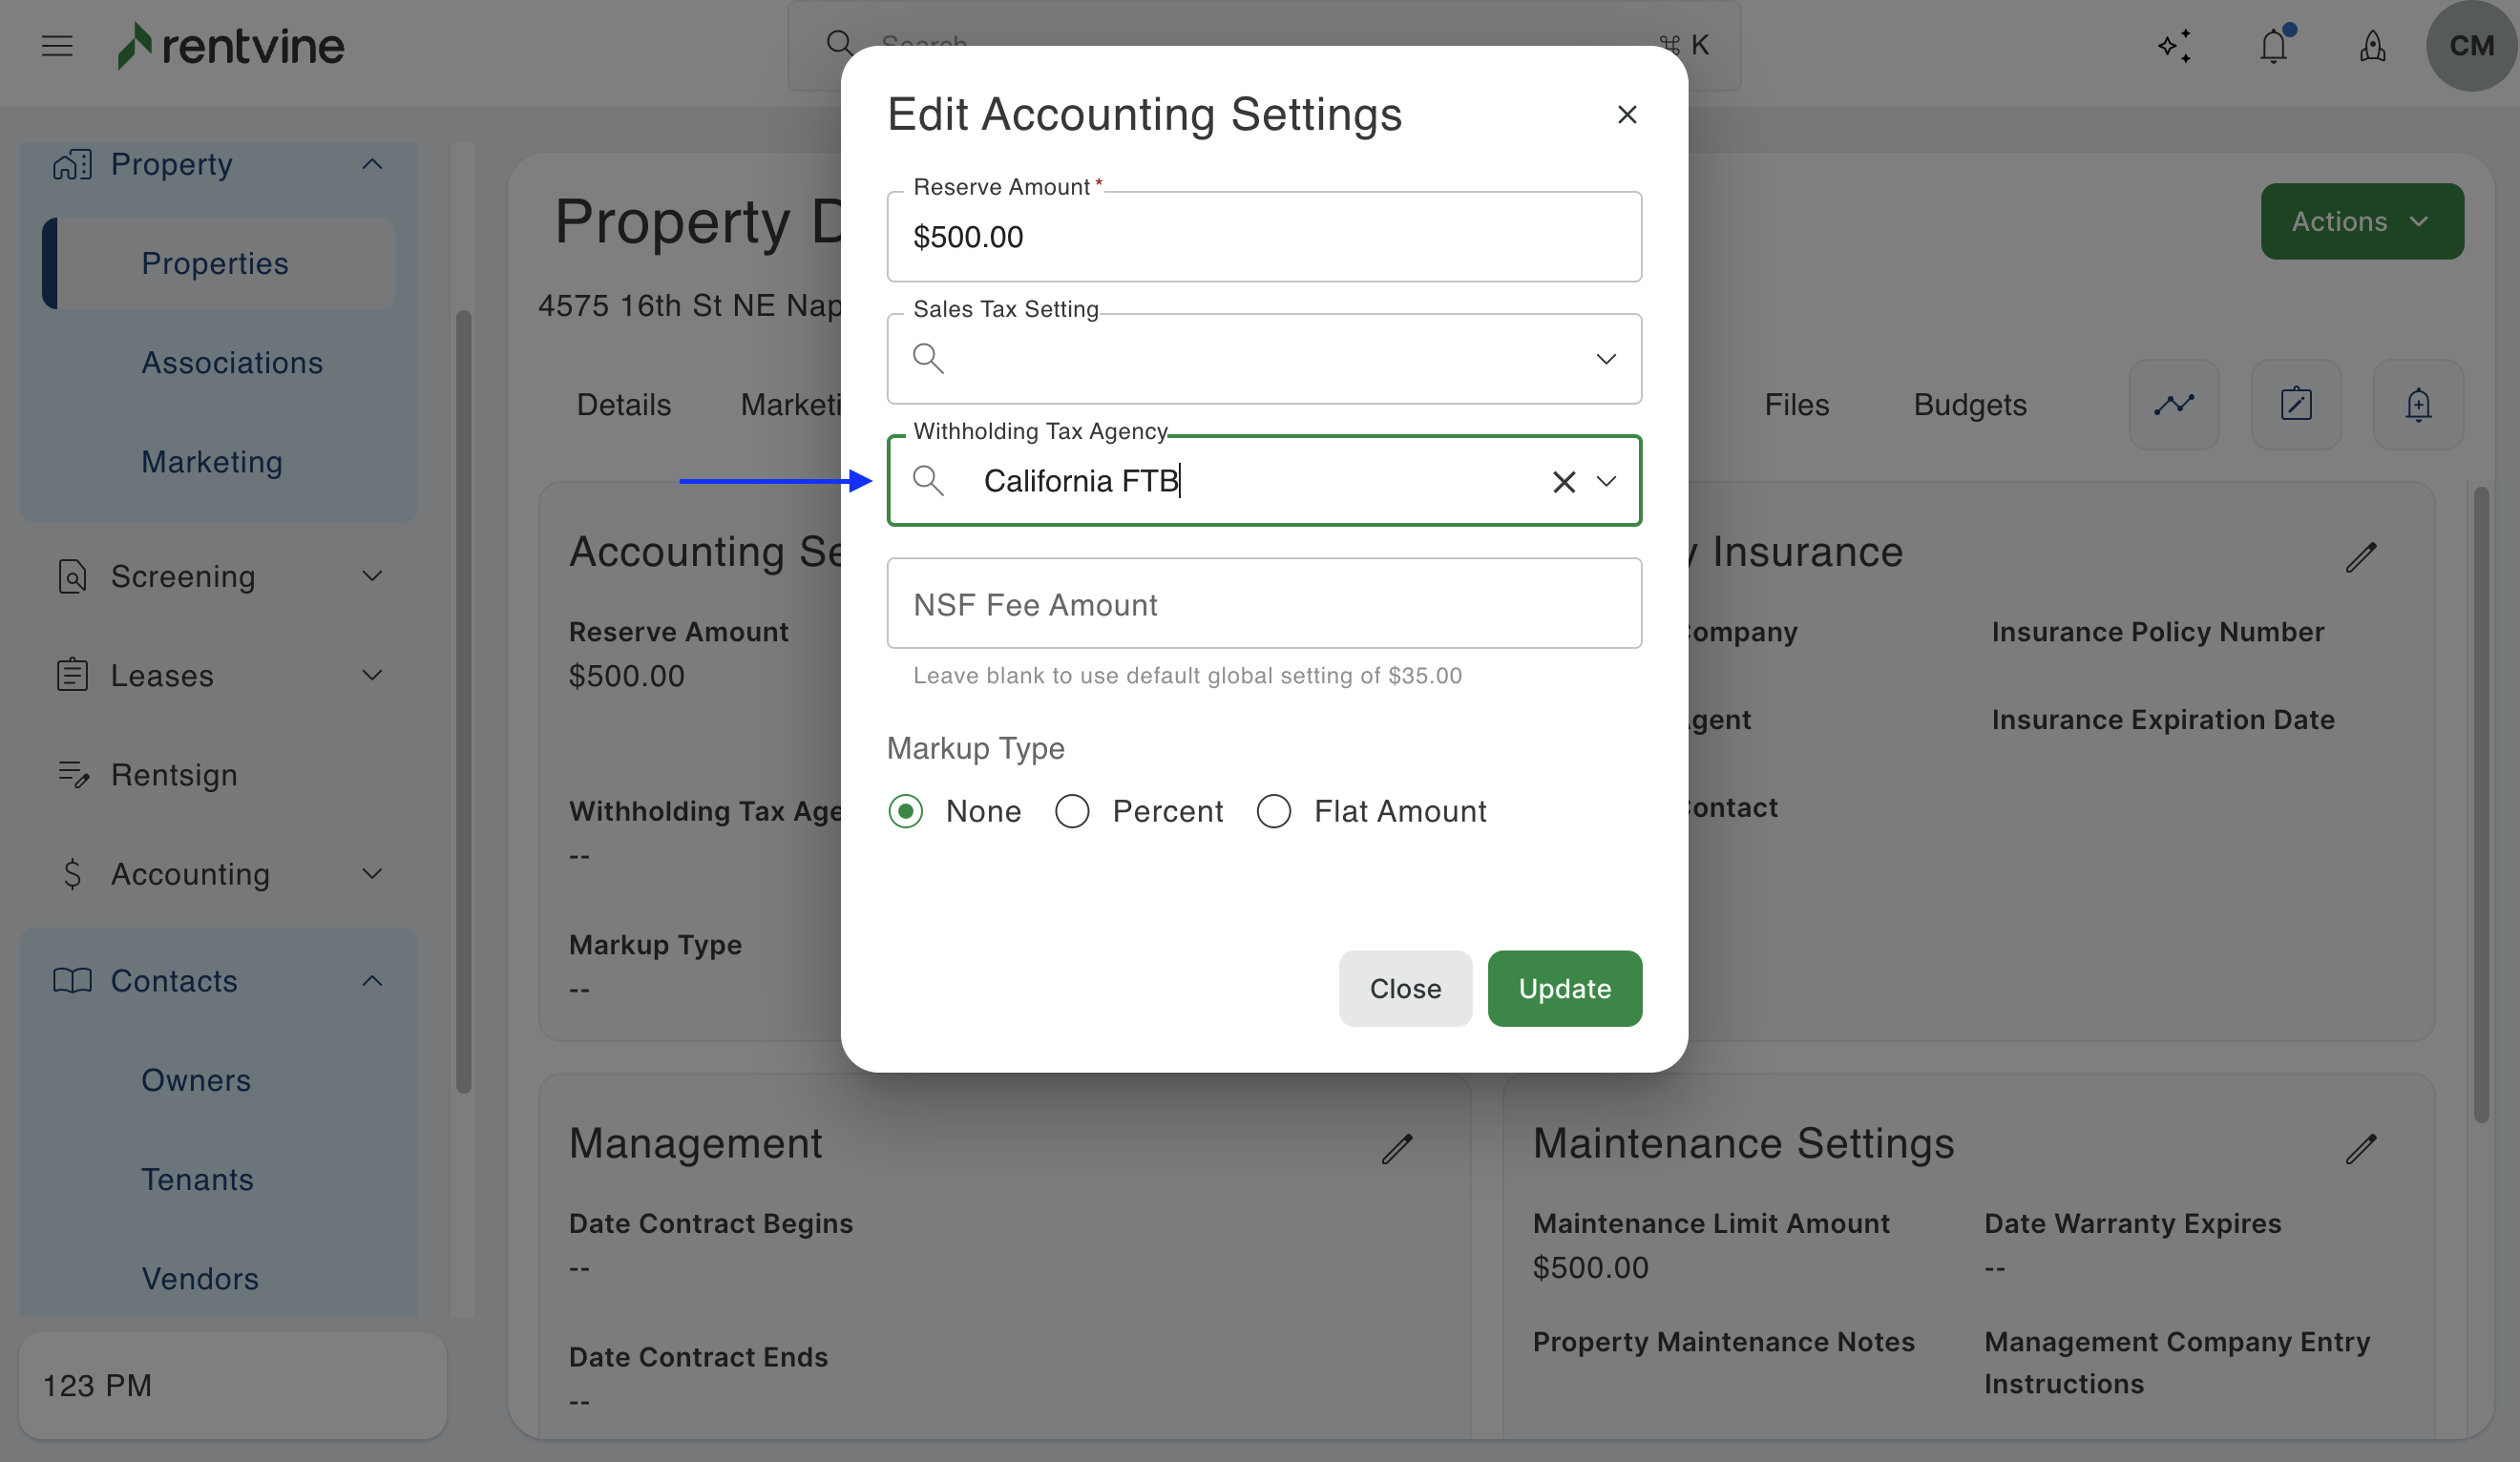Click the sparkle AI assistant icon
Screen dimensions: 2520x1462
(x=2174, y=46)
